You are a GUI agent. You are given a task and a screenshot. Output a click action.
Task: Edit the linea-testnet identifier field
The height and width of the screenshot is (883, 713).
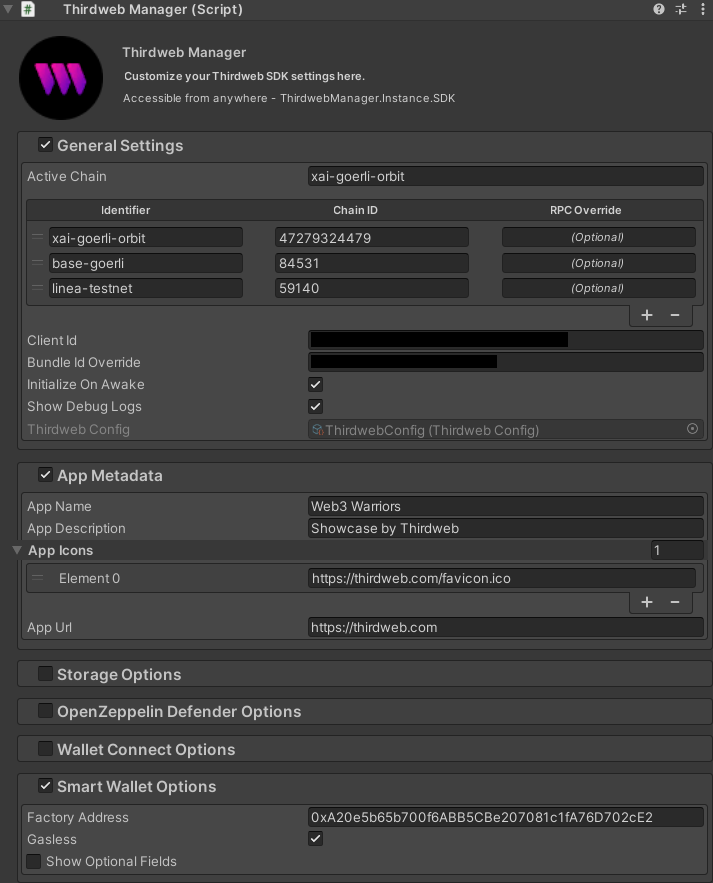point(146,288)
